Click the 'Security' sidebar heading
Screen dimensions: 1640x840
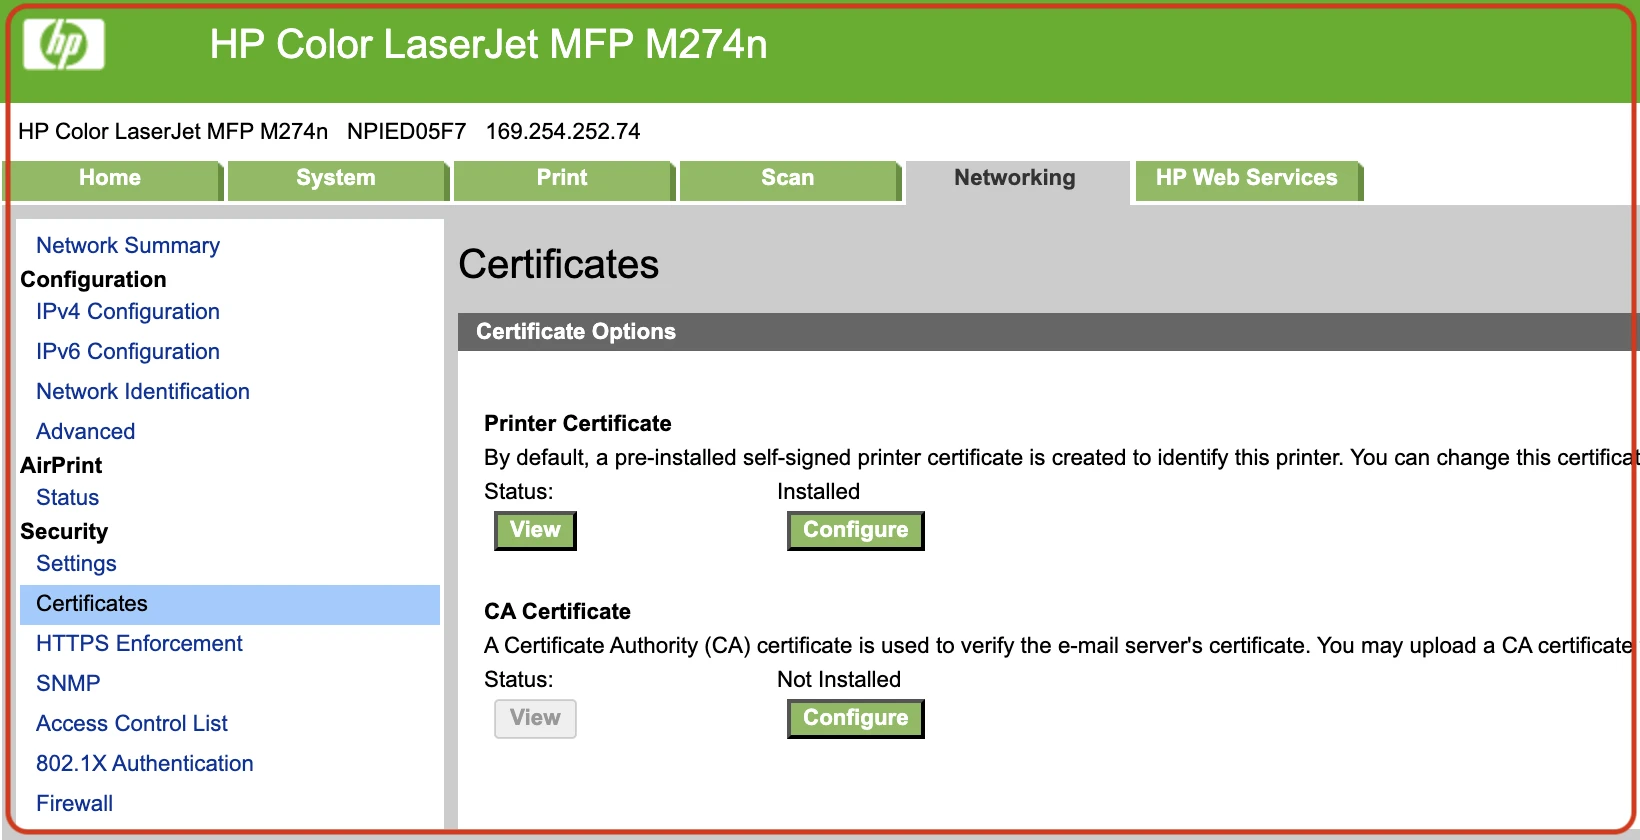(x=64, y=532)
